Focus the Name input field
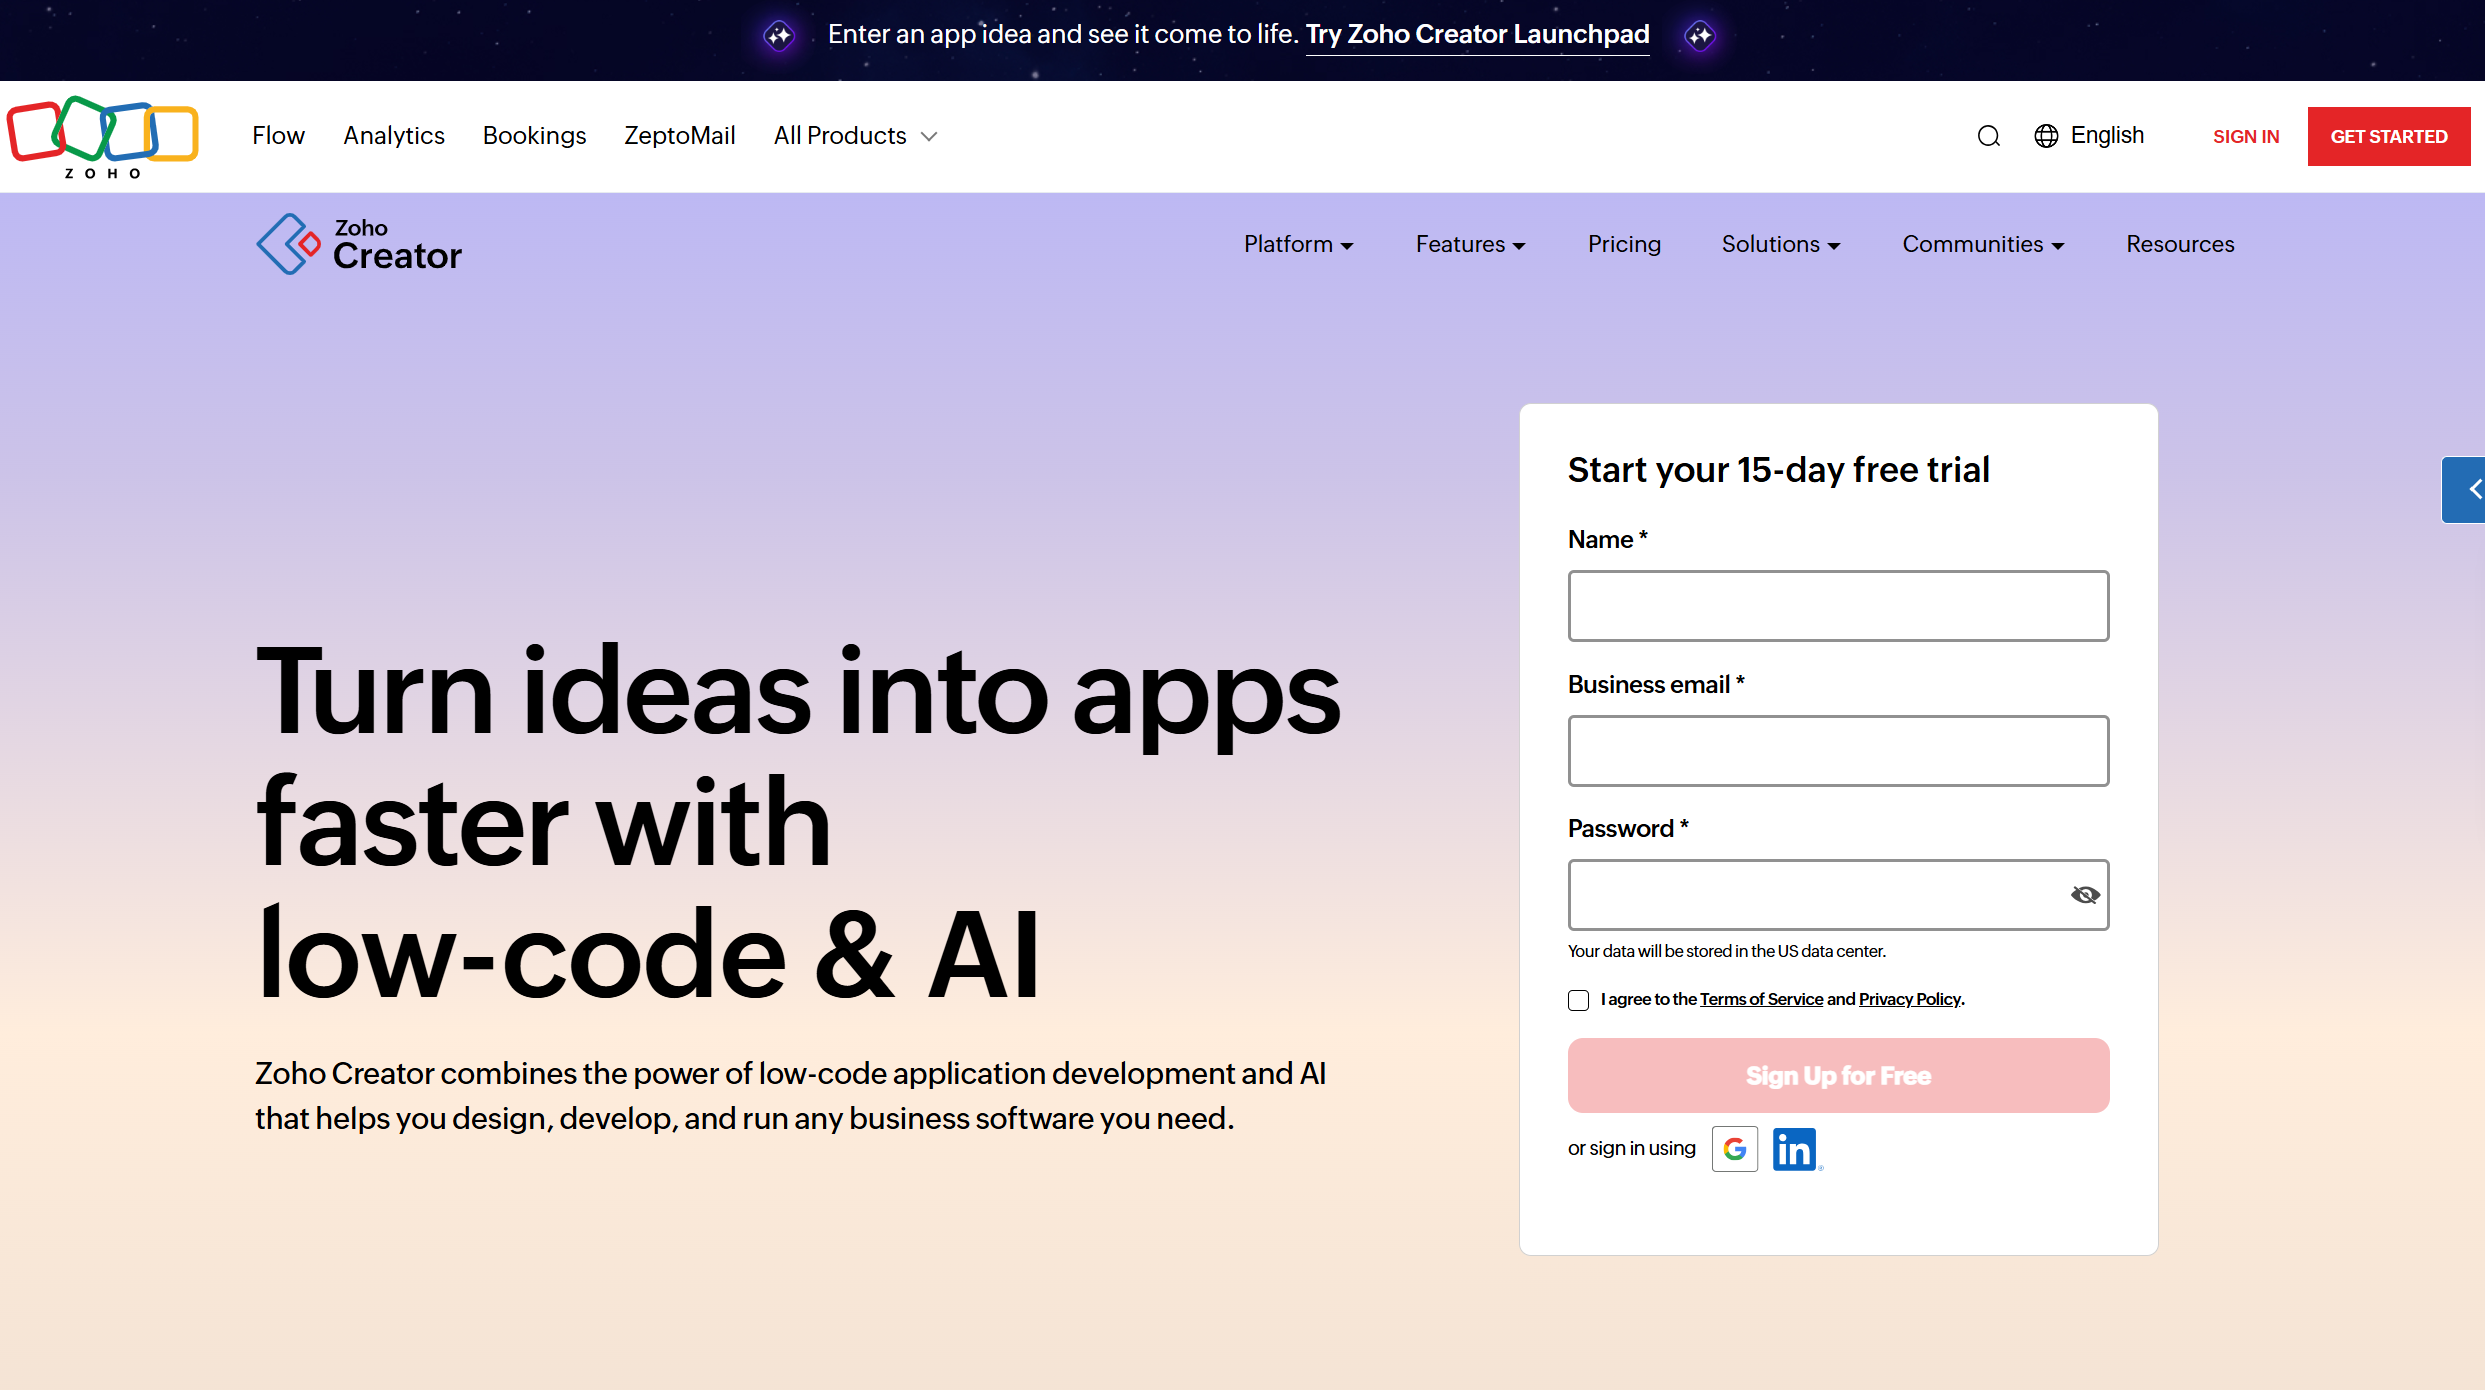 1838,606
